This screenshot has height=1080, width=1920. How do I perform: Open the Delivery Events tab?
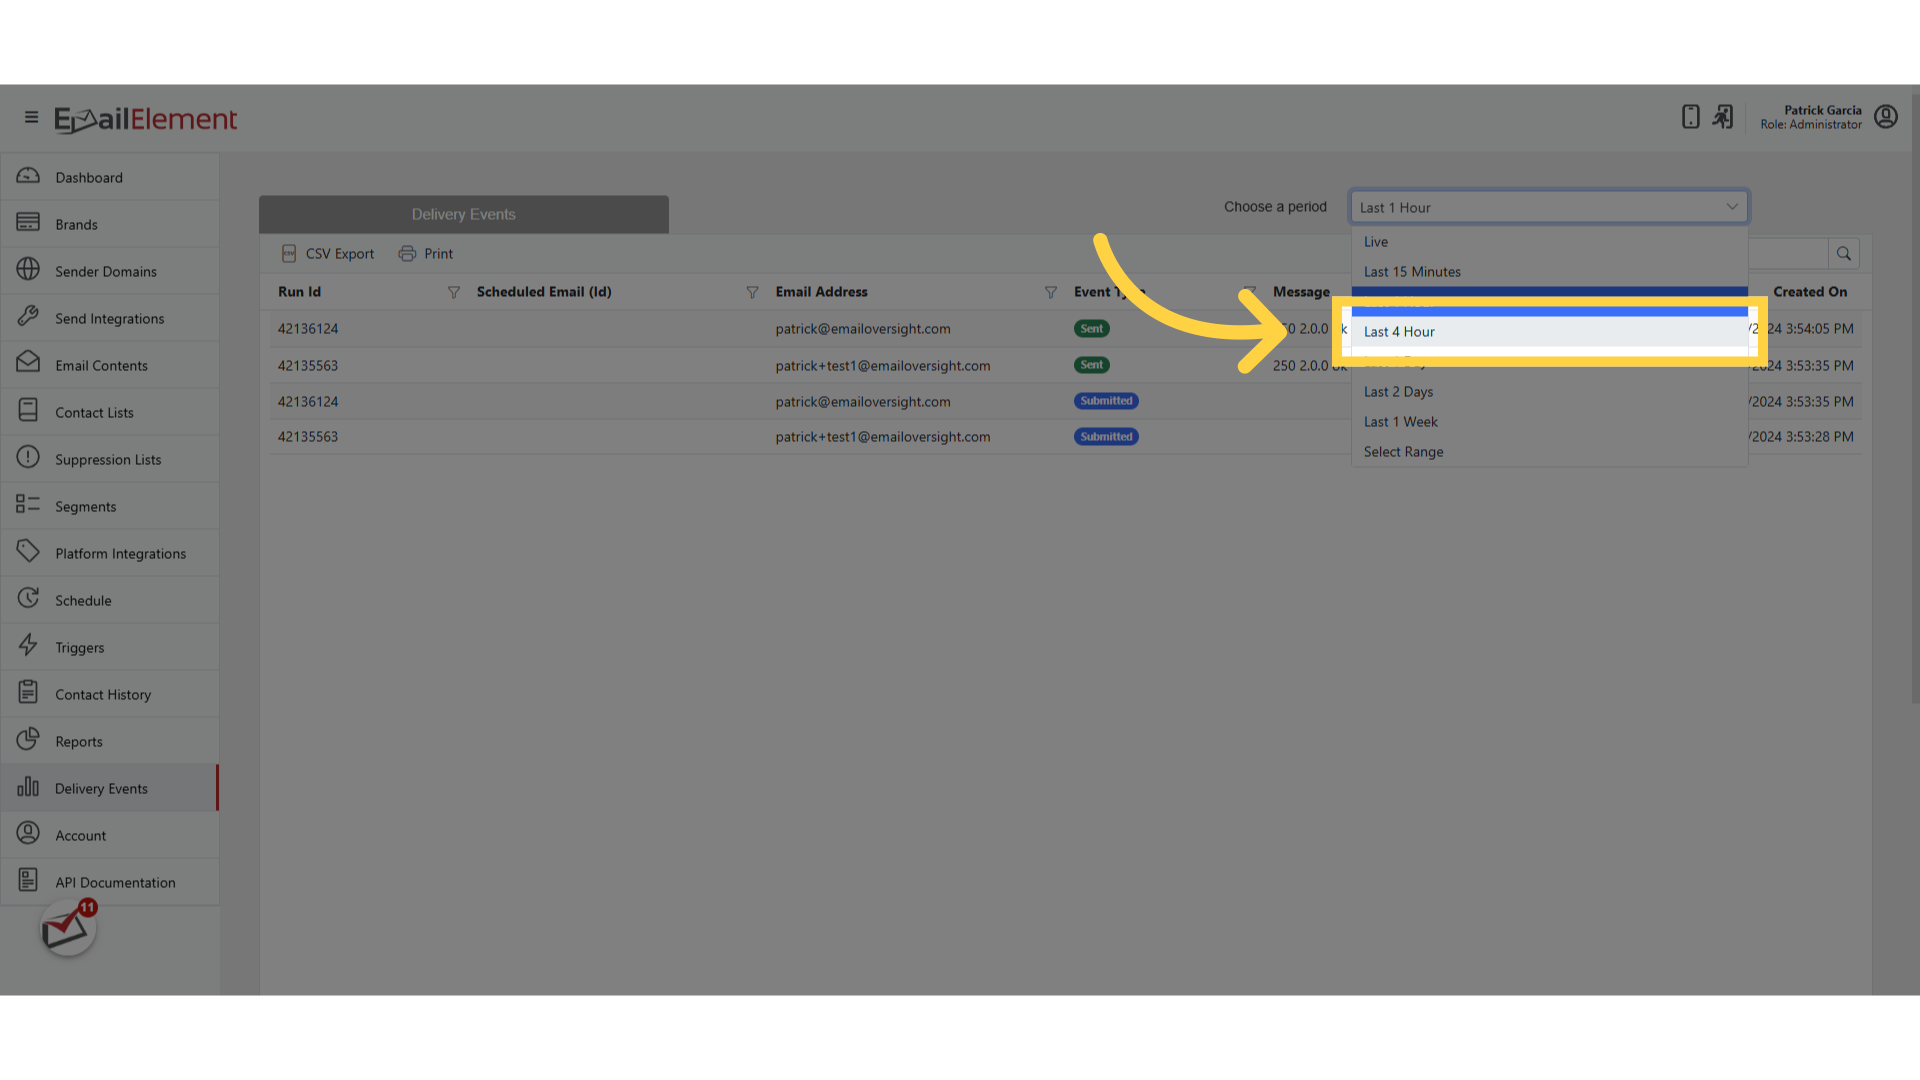tap(464, 214)
